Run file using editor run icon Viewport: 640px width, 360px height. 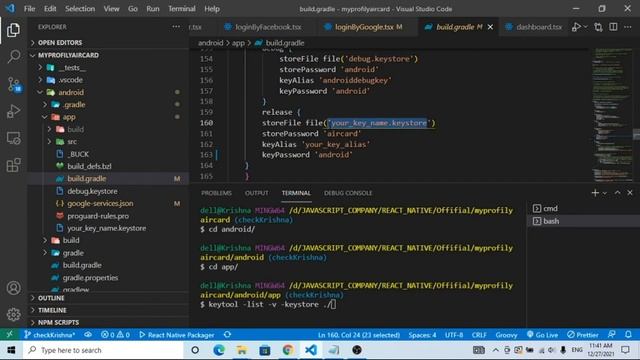tap(576, 27)
